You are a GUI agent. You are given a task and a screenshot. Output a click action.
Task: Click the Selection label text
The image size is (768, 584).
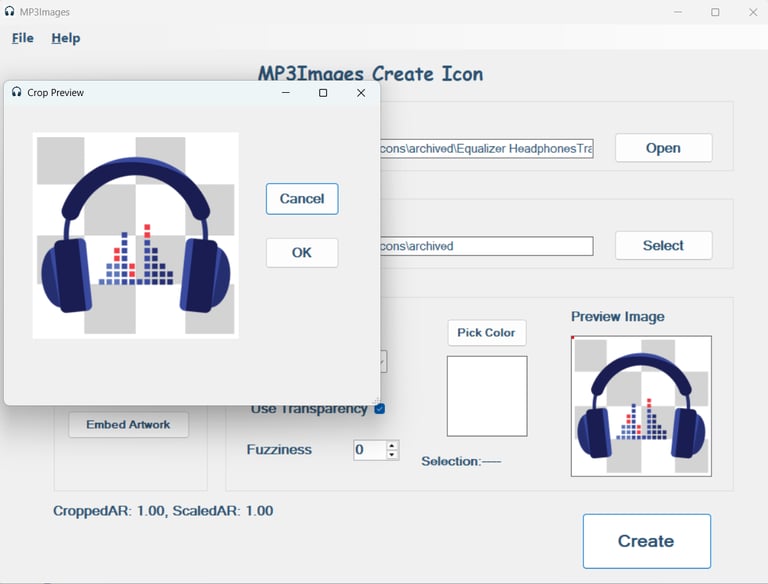[x=461, y=461]
